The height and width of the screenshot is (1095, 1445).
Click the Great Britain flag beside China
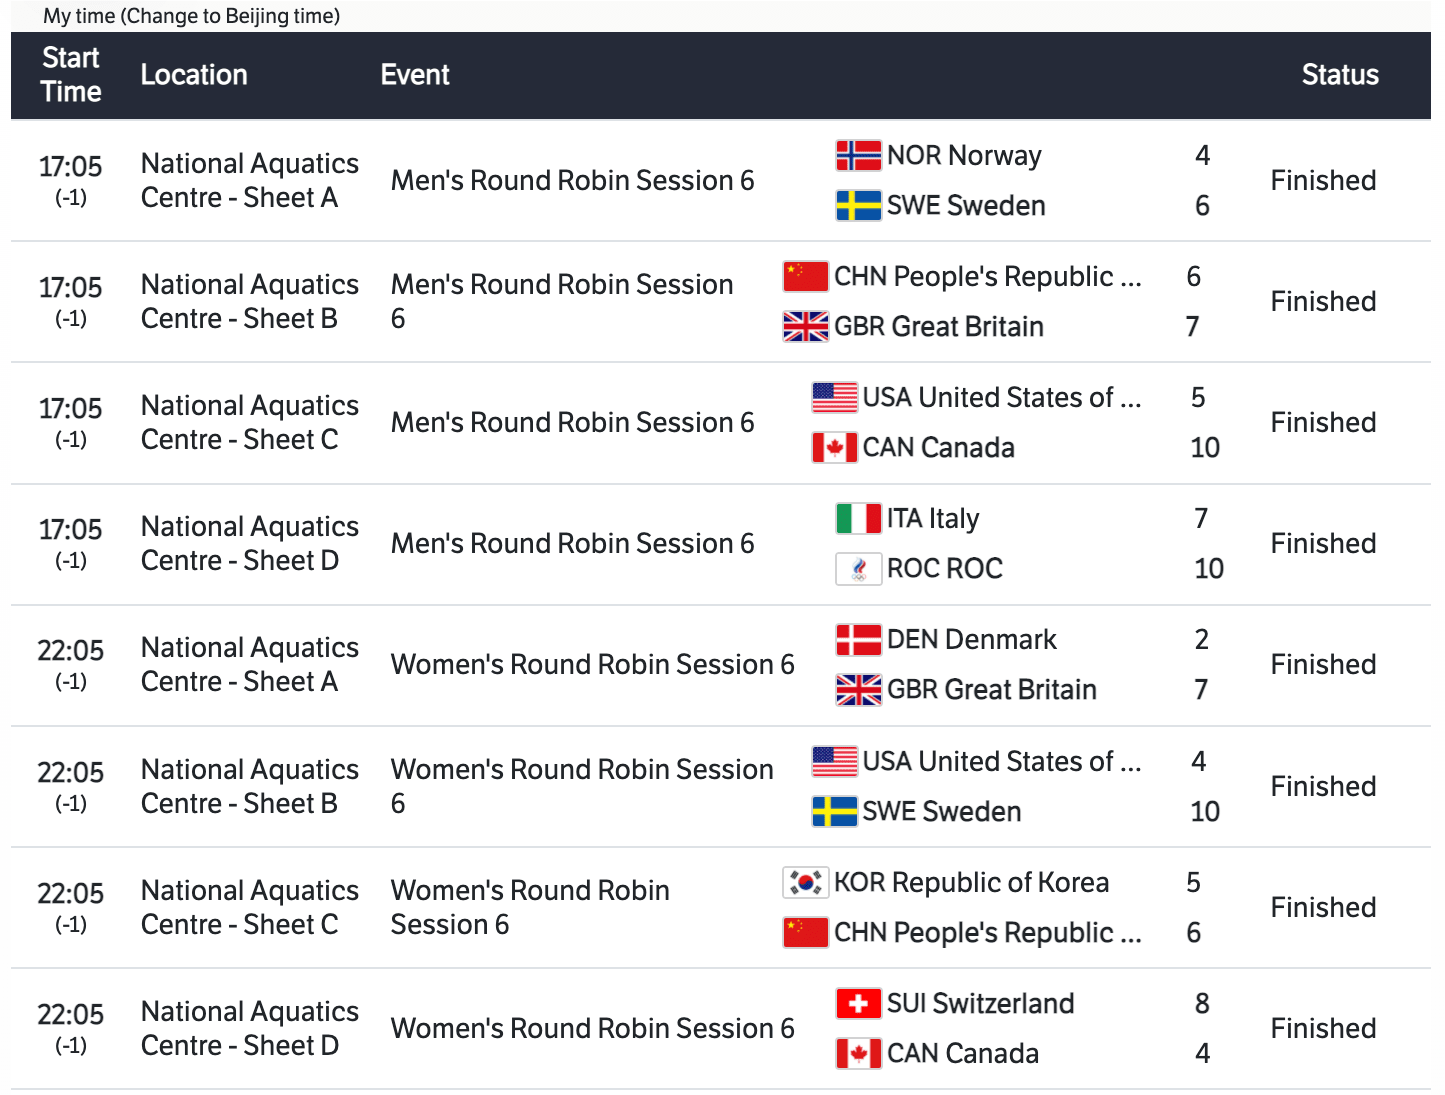(x=805, y=326)
